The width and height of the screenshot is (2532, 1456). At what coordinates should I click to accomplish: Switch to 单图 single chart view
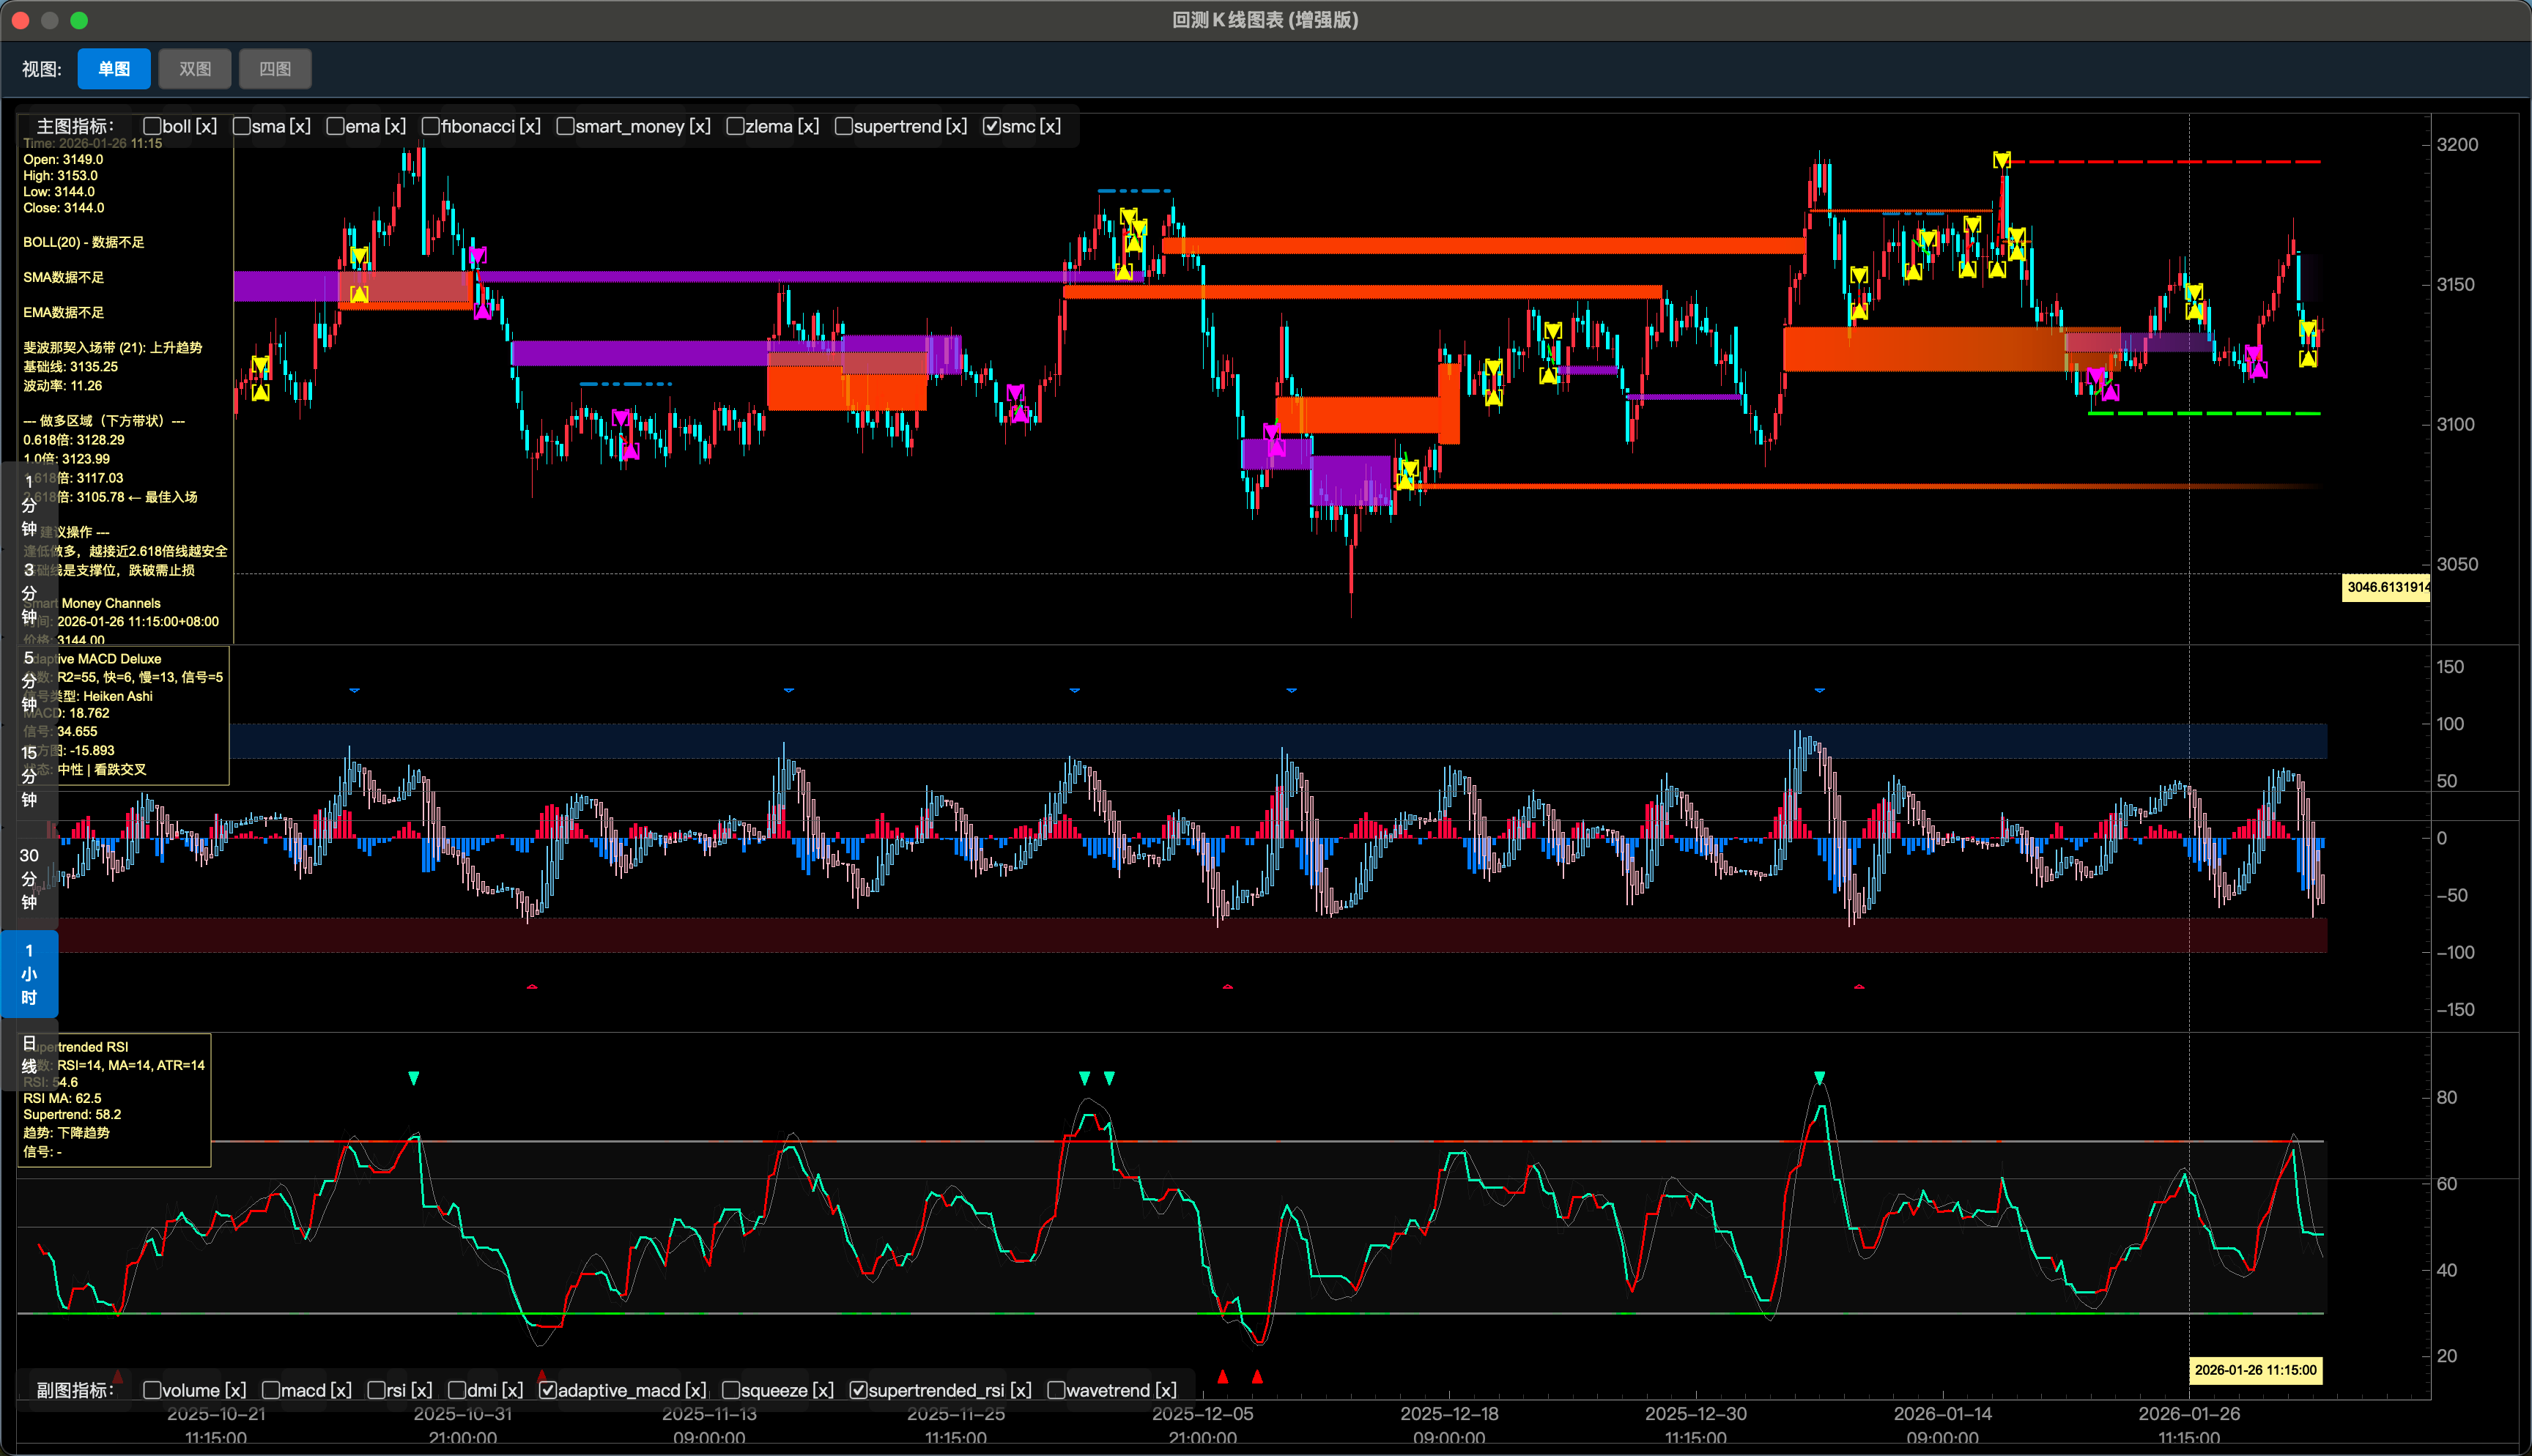click(114, 69)
